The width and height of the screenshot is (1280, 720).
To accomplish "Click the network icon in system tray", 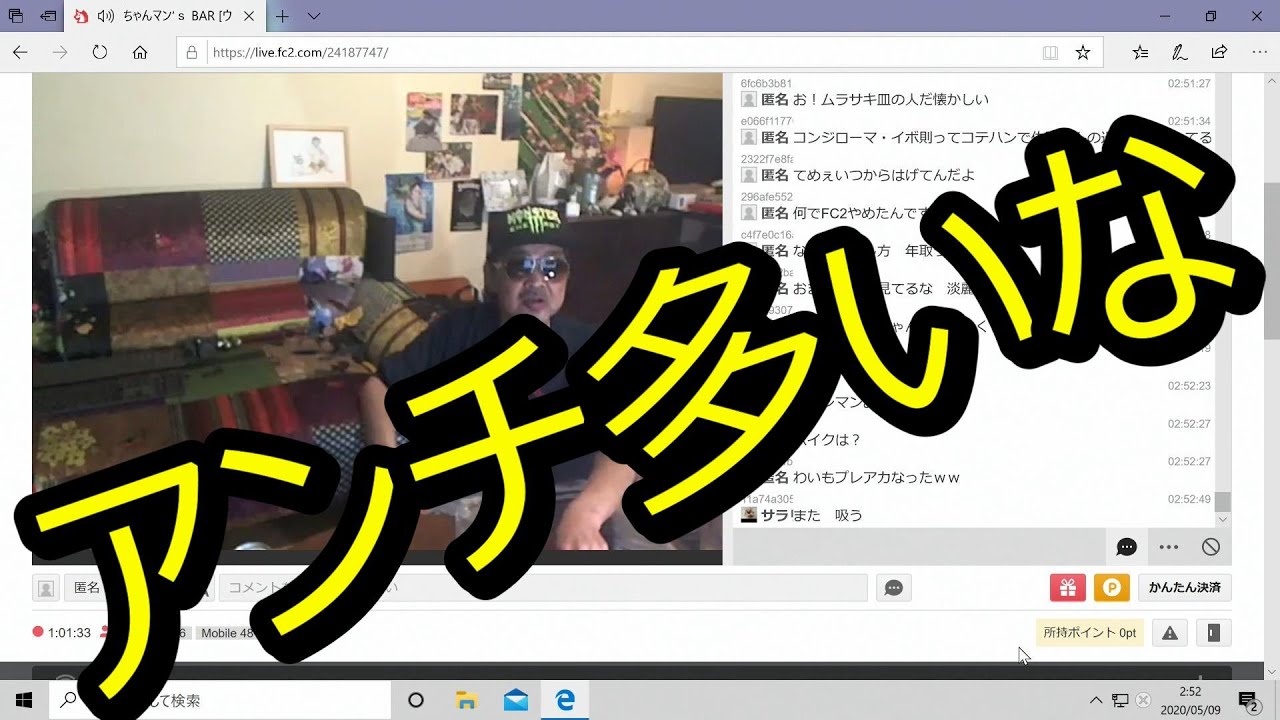I will (1121, 700).
